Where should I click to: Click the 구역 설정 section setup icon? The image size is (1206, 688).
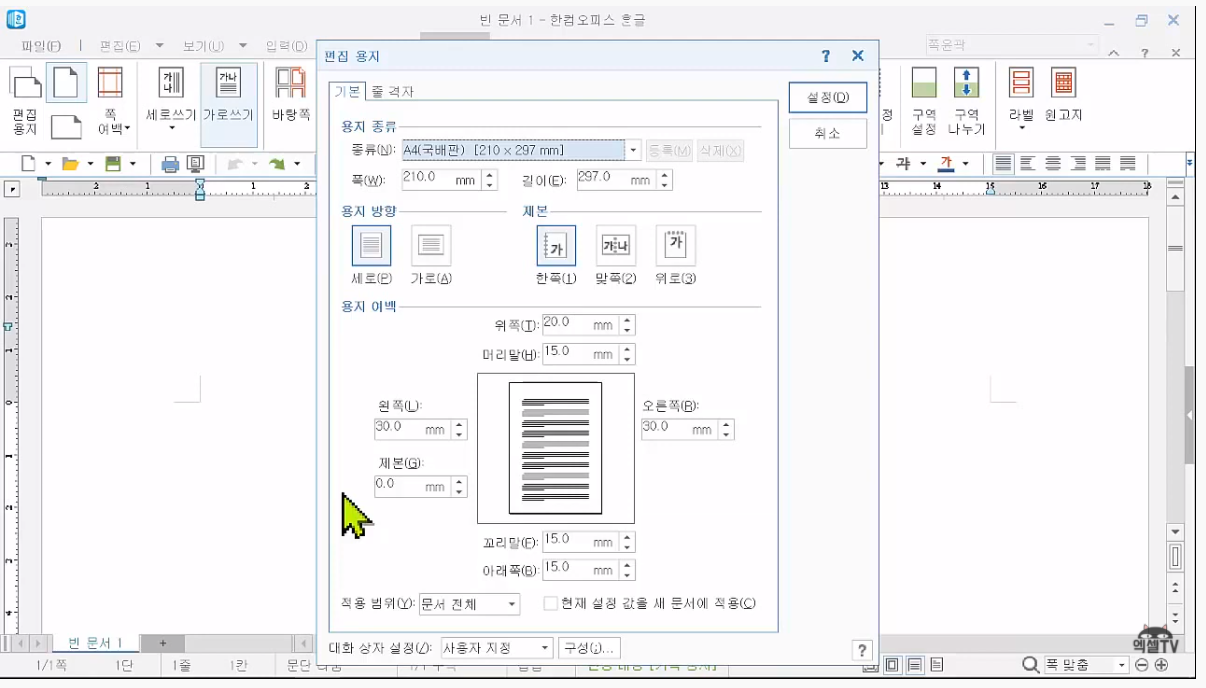(x=923, y=103)
